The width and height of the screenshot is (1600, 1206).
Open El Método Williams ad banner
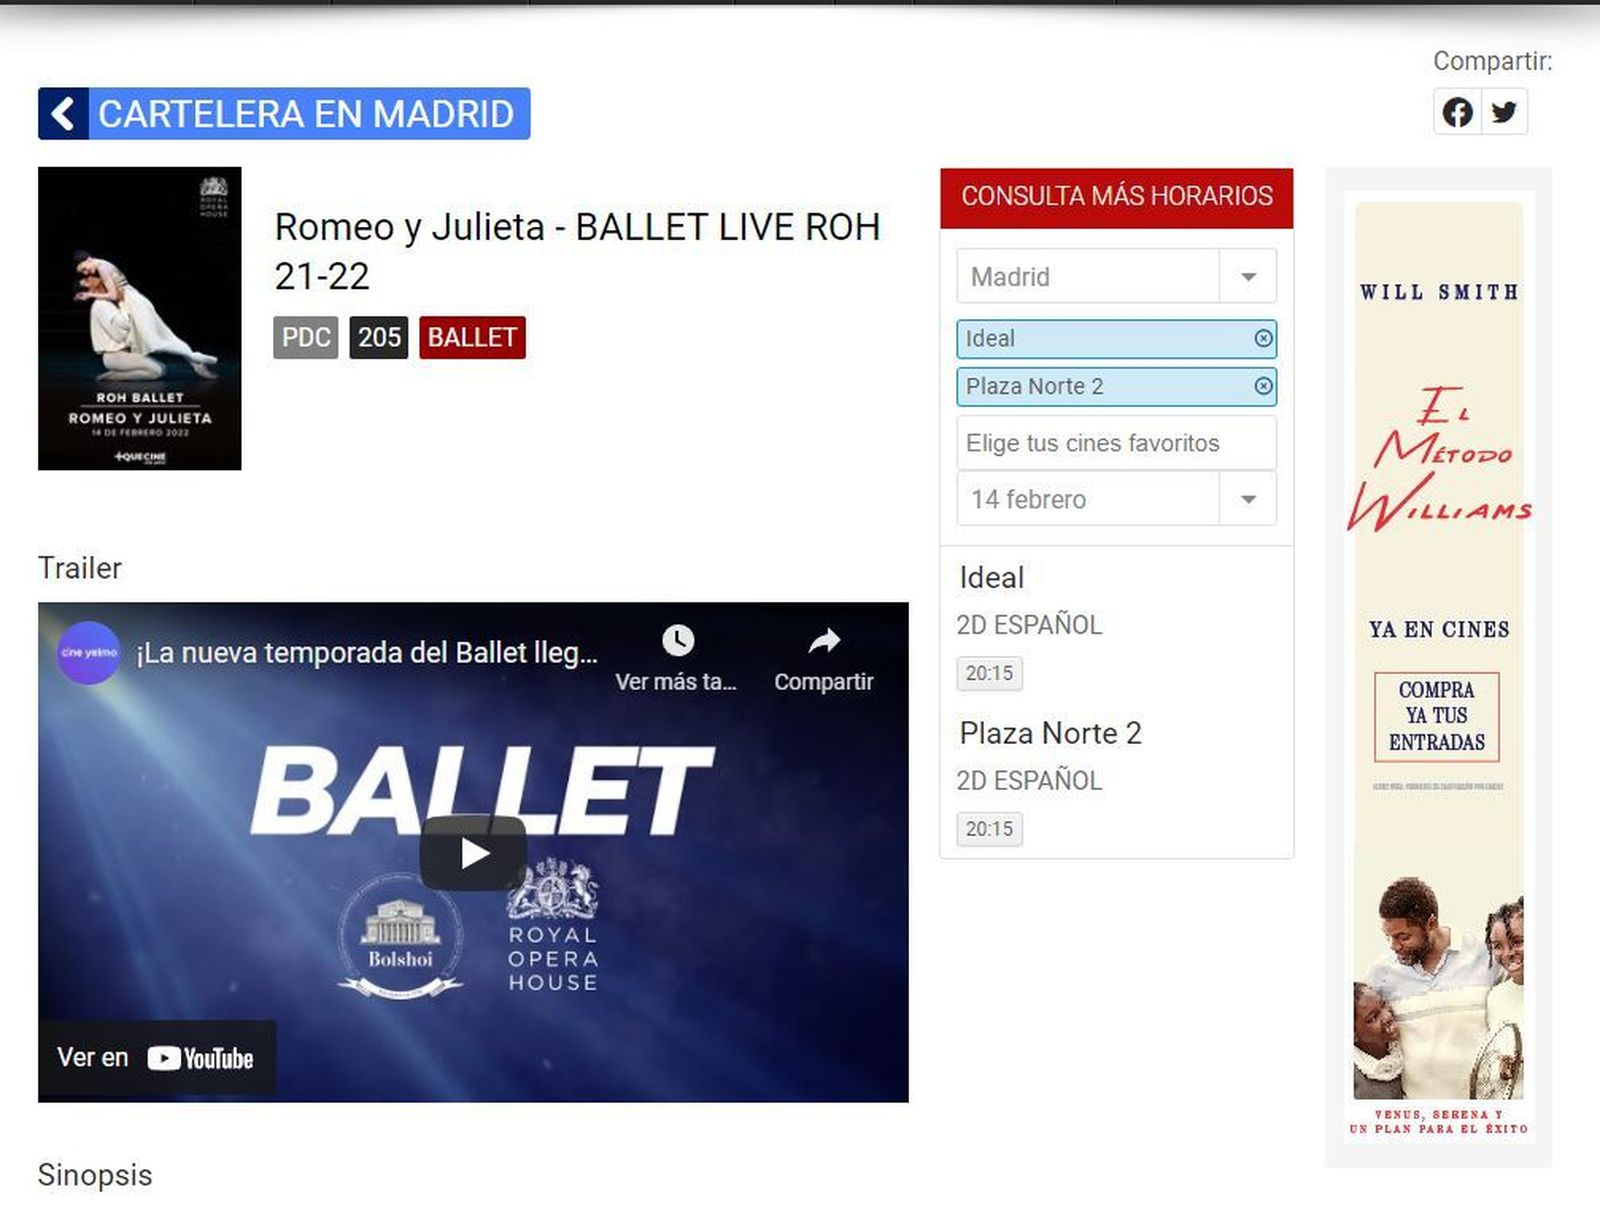(x=1439, y=668)
